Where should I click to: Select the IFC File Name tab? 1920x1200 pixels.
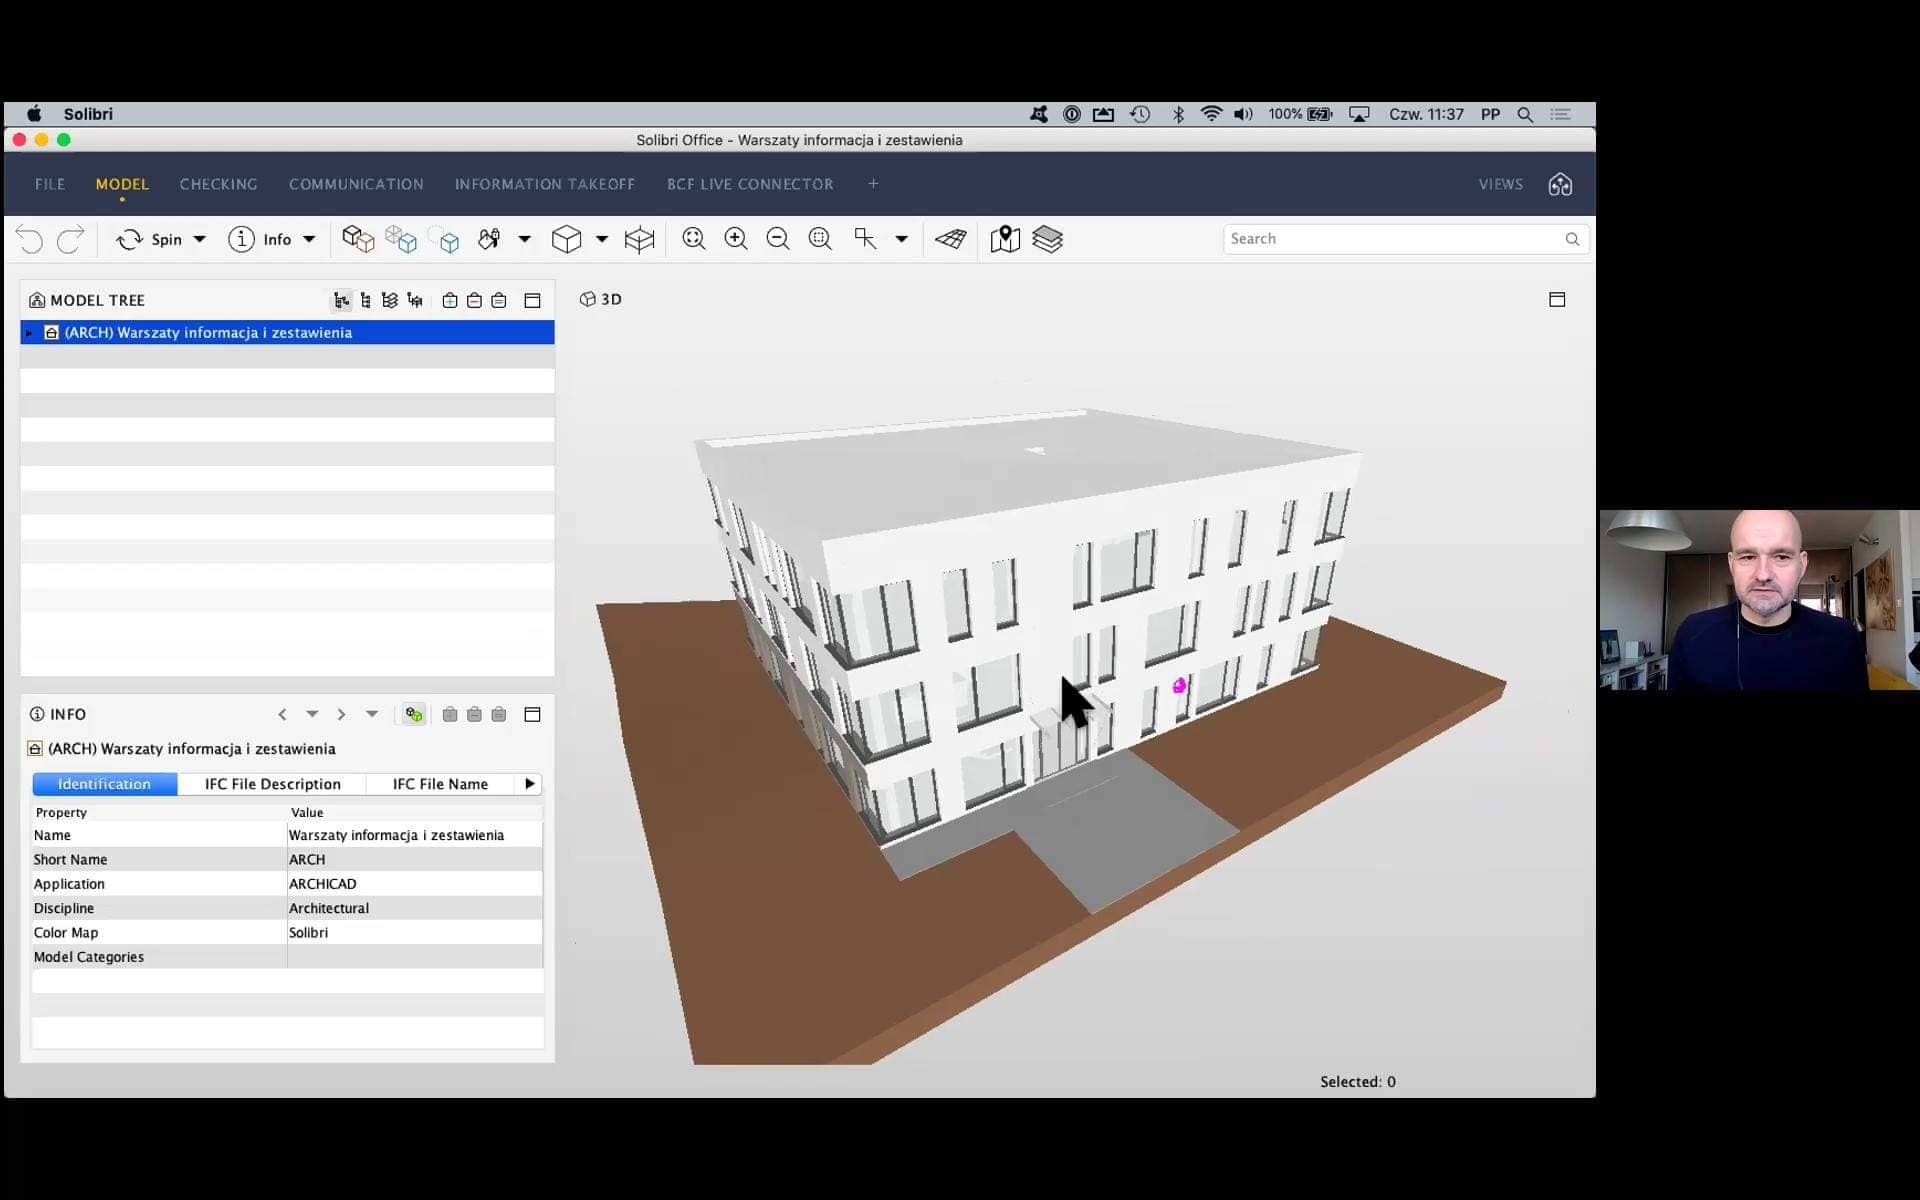pos(440,784)
